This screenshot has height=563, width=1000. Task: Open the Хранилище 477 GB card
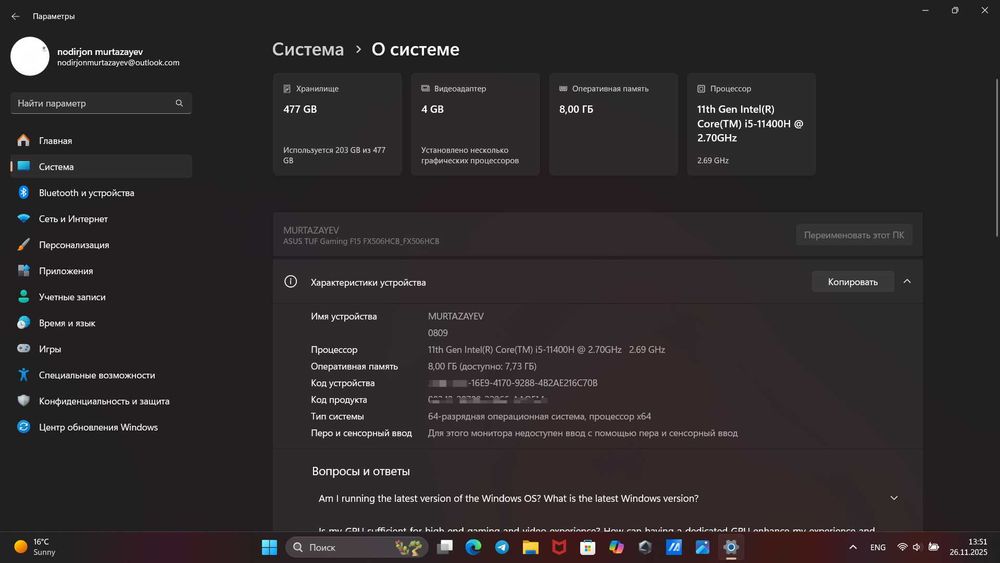click(x=337, y=124)
